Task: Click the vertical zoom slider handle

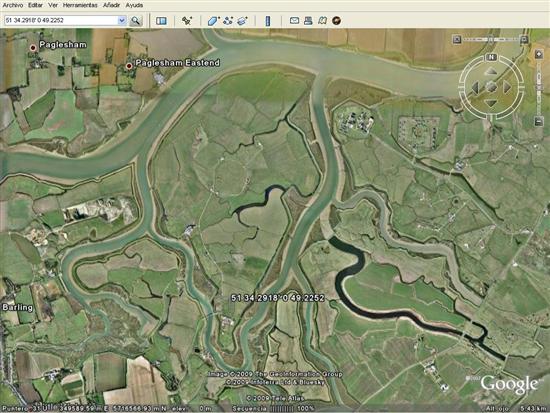Action: click(539, 86)
